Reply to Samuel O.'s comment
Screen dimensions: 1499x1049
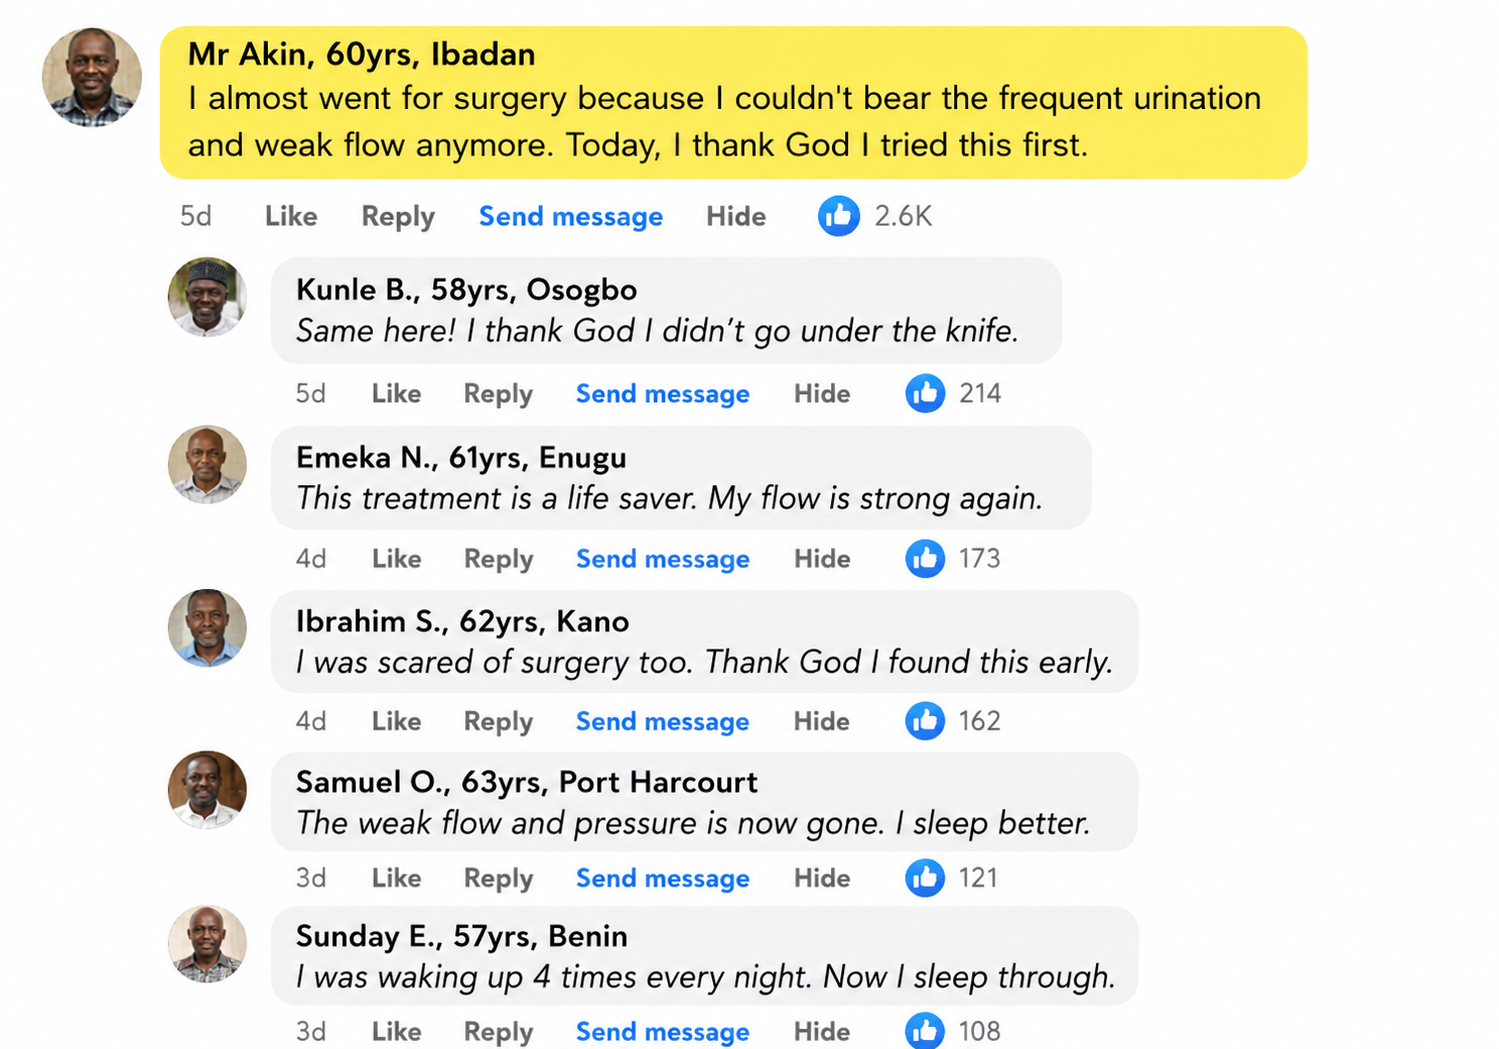click(x=498, y=878)
